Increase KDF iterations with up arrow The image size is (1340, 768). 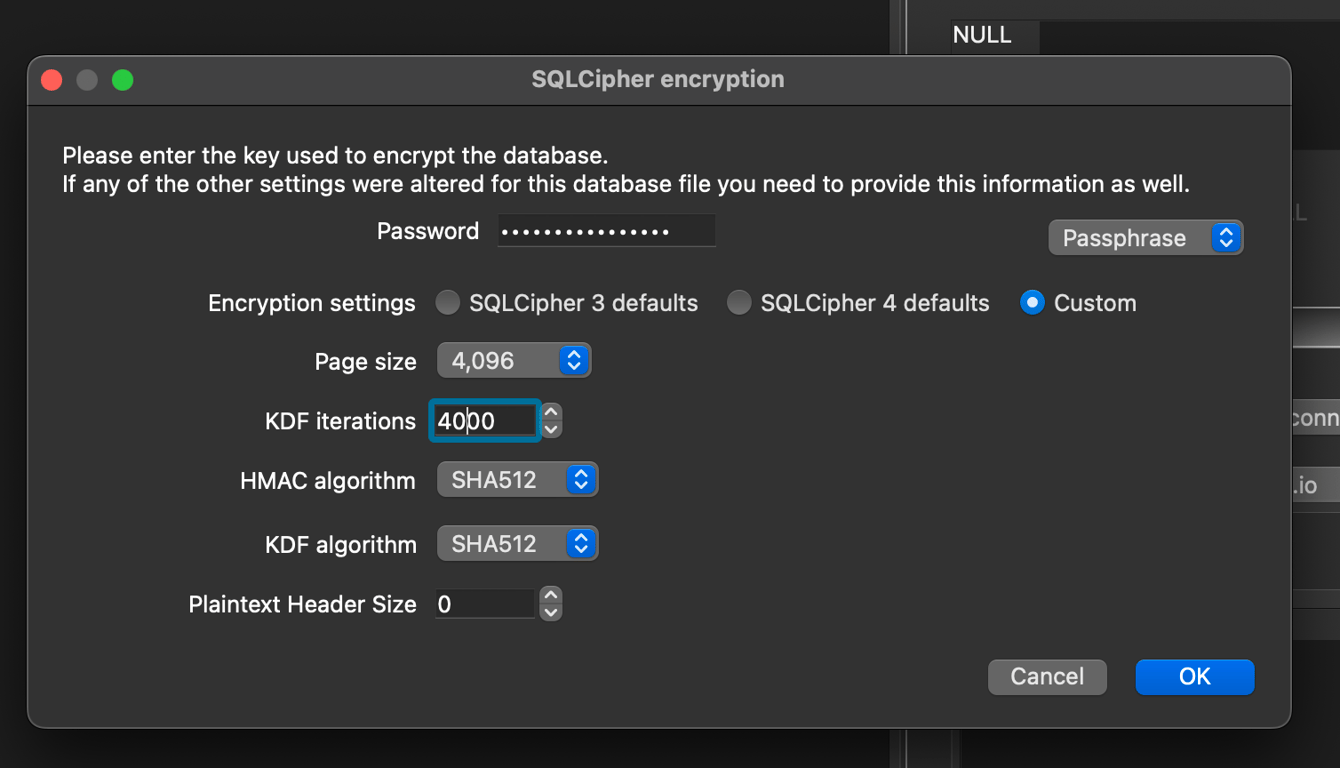point(551,412)
